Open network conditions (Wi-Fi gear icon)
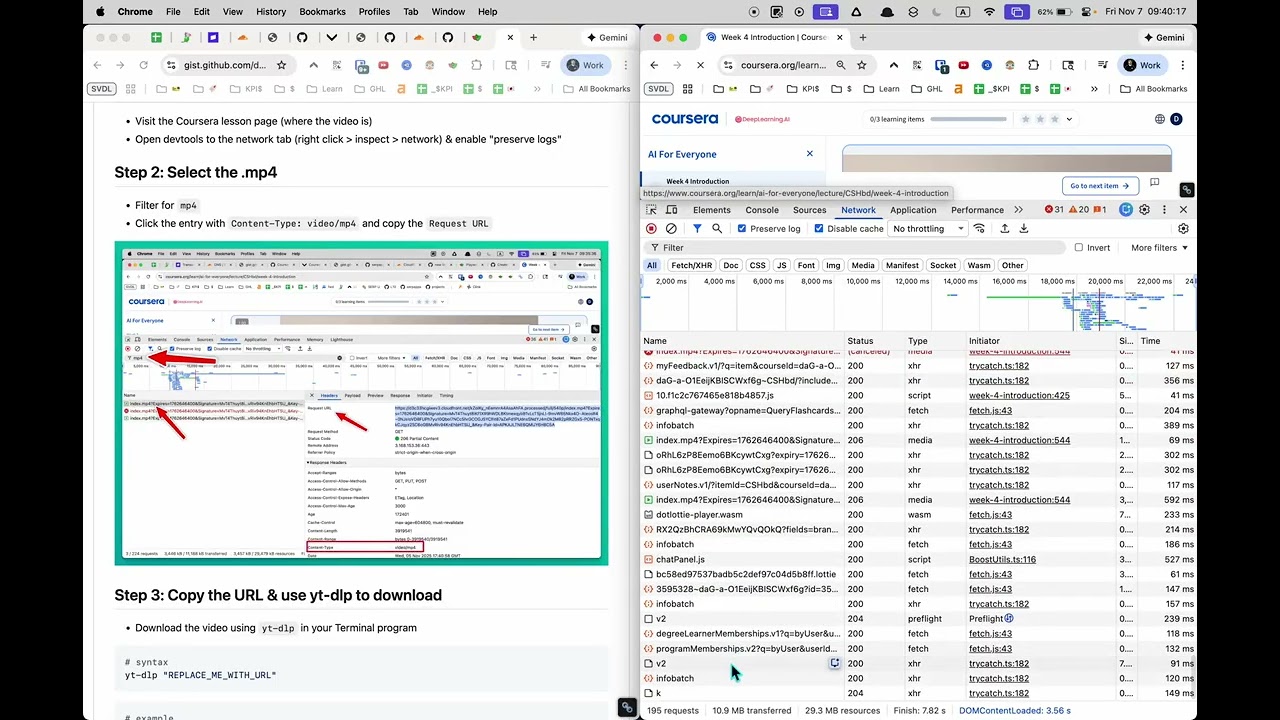The image size is (1280, 720). tap(978, 229)
